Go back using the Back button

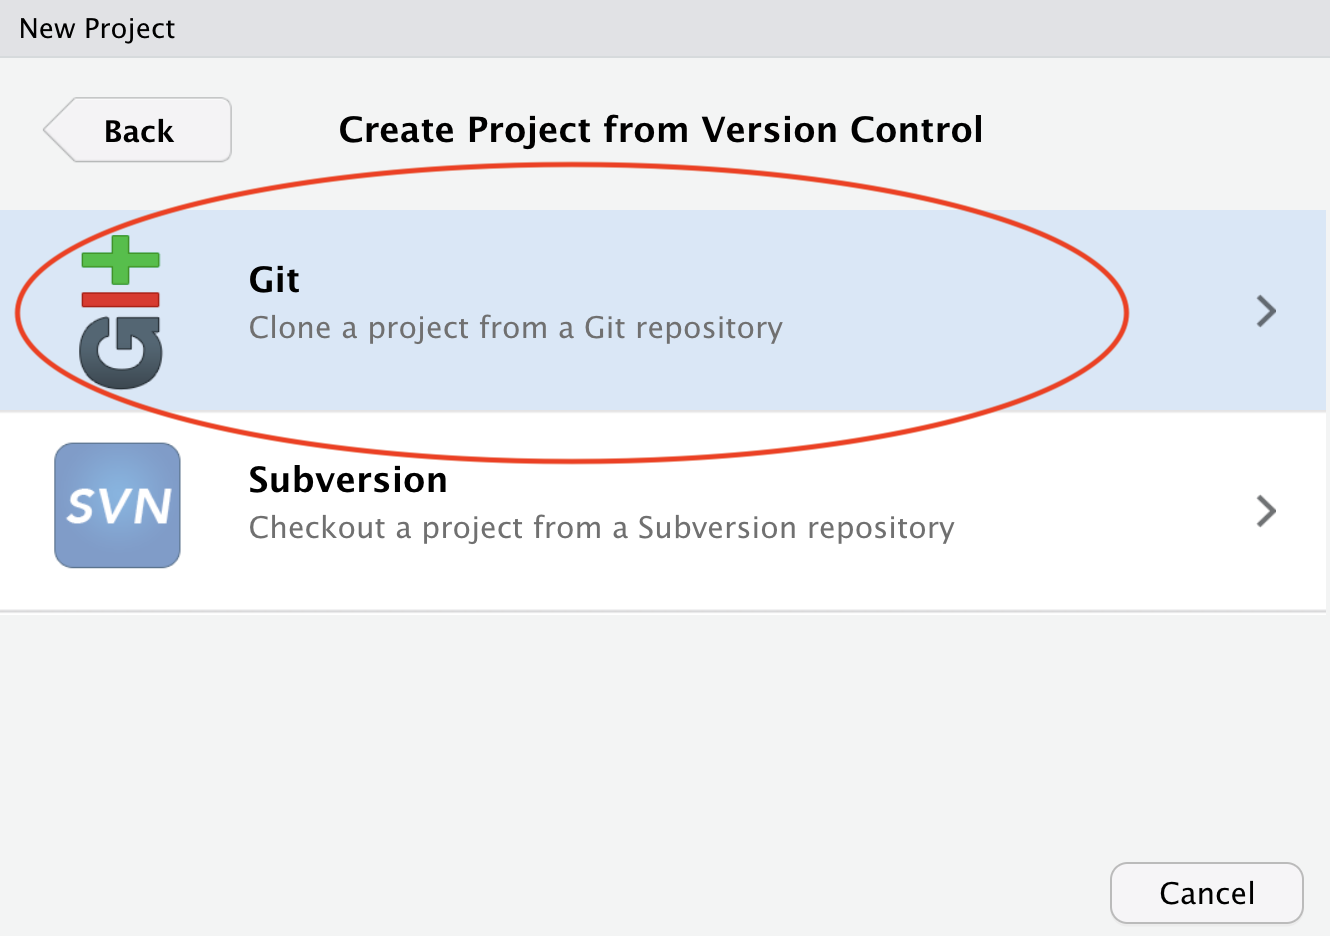tap(138, 130)
